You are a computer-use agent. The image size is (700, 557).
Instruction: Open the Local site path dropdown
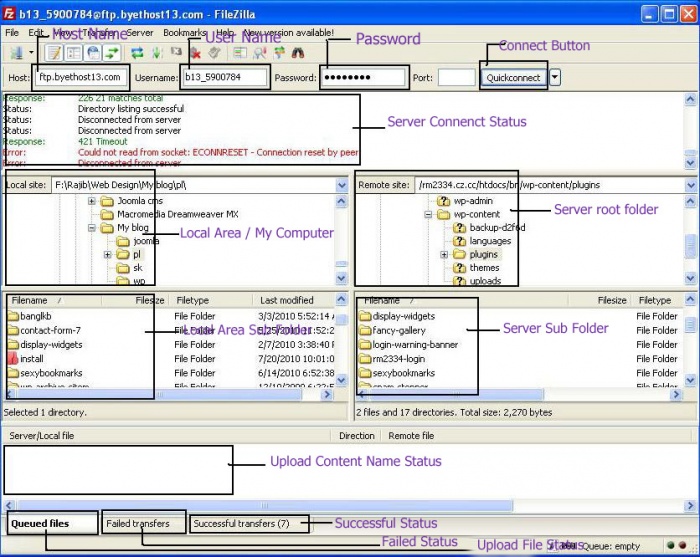pos(342,185)
